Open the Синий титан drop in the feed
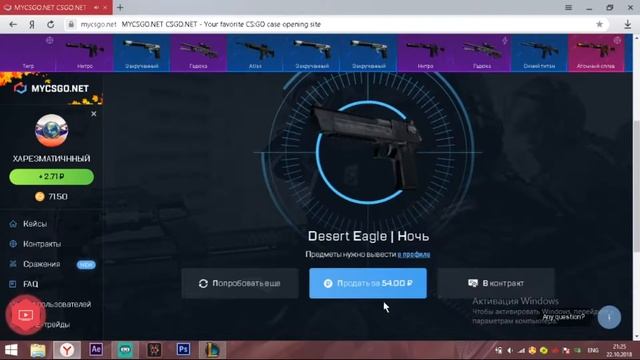 [539, 53]
